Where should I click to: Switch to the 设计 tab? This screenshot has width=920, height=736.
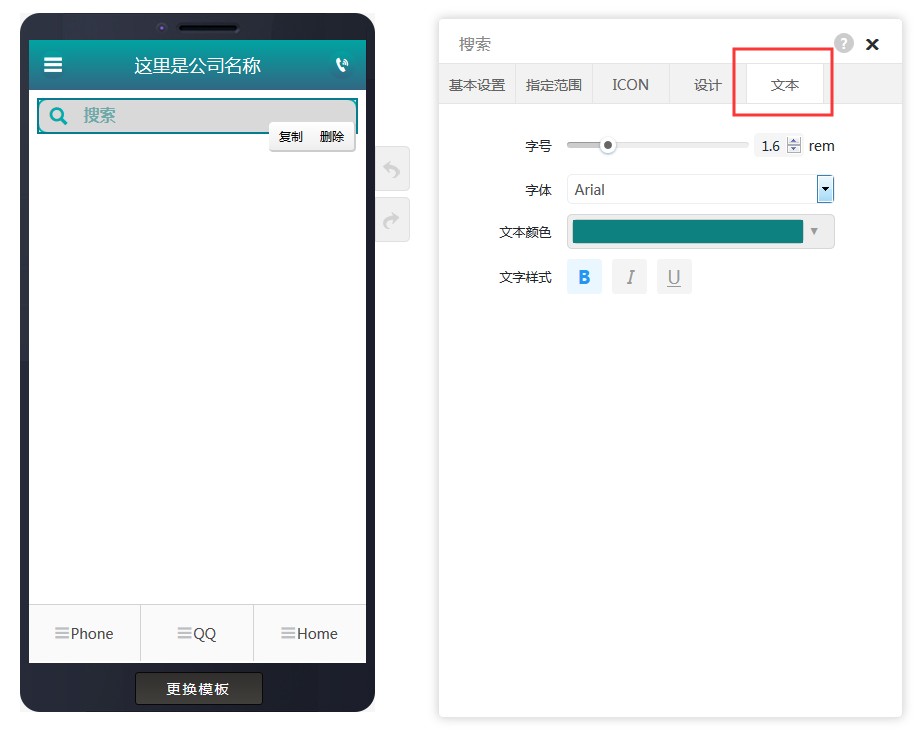[x=708, y=85]
